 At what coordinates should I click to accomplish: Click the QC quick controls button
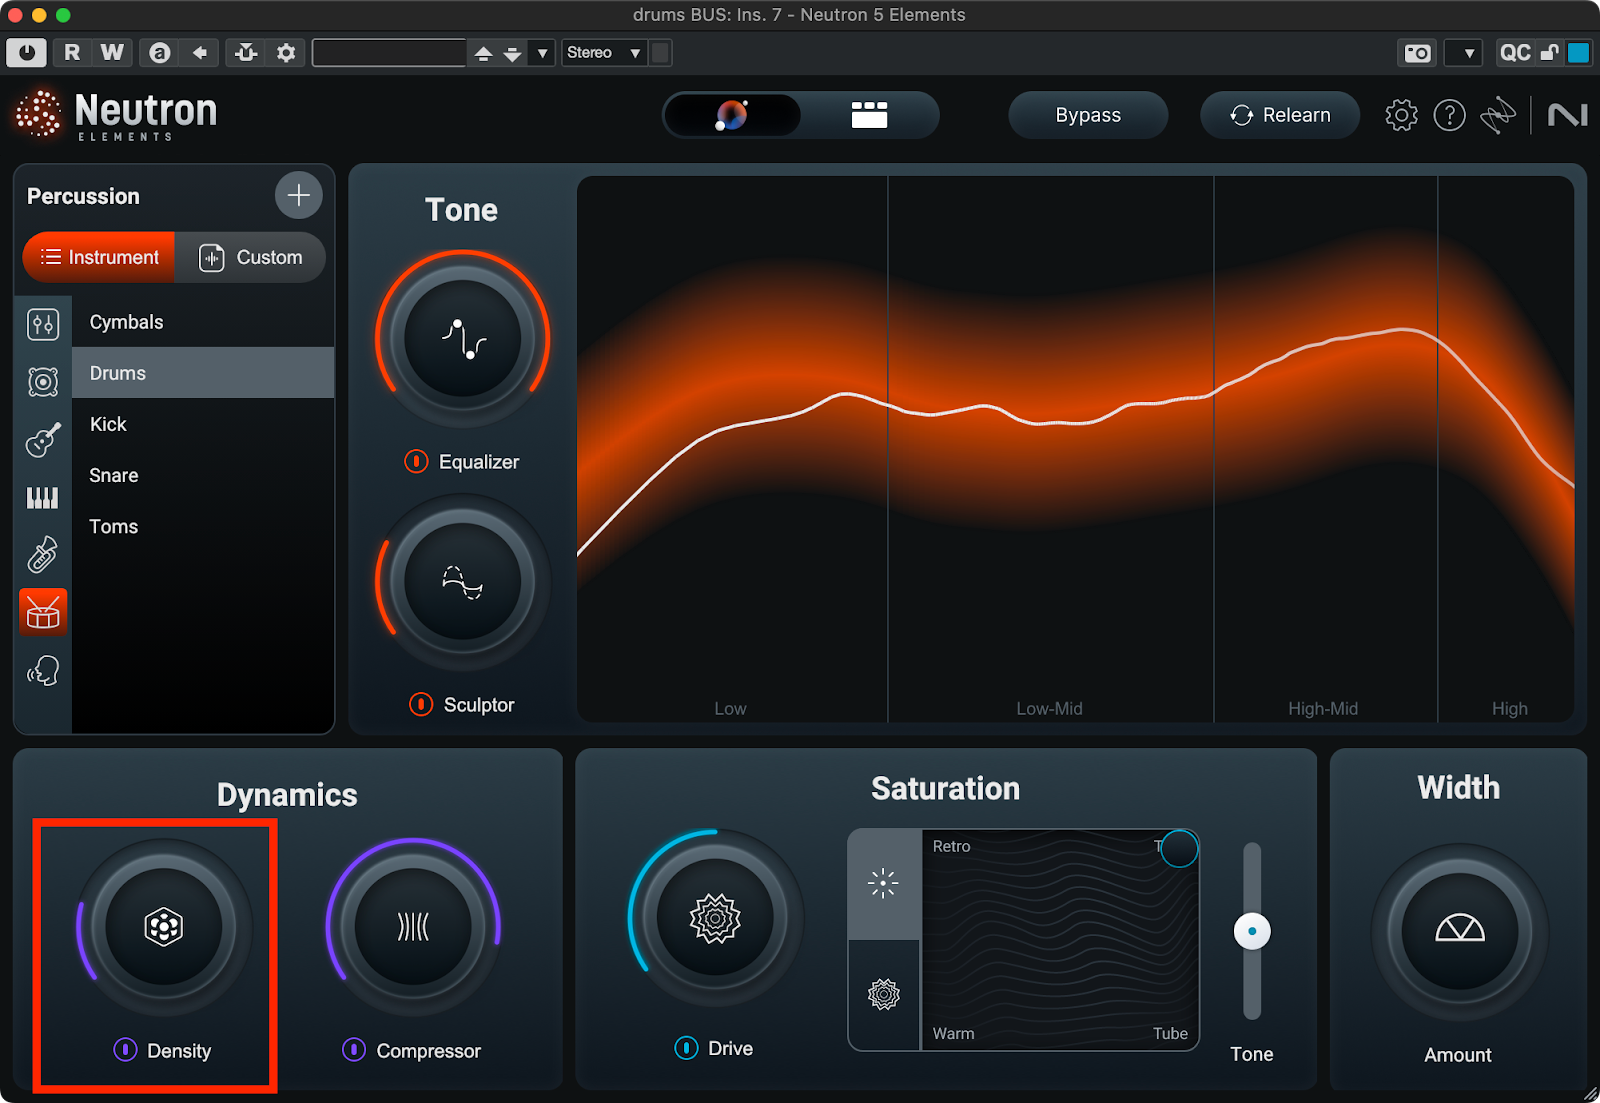[1515, 53]
